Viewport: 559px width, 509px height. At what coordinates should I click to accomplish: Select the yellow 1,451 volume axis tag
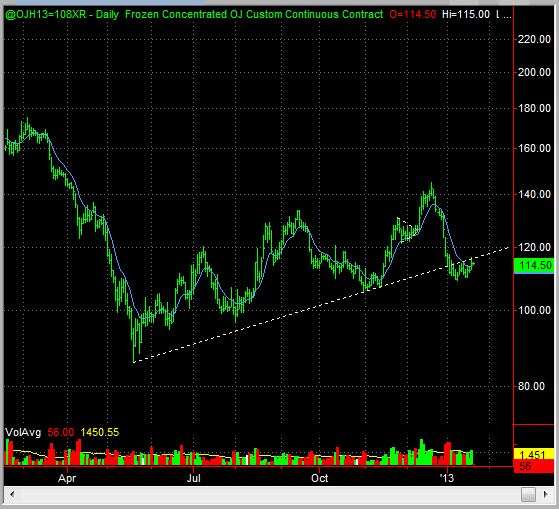tap(534, 454)
